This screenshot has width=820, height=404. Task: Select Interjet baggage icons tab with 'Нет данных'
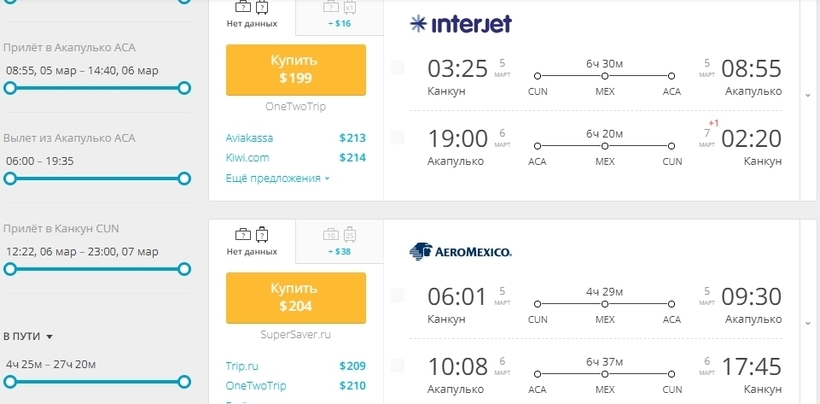coord(252,15)
